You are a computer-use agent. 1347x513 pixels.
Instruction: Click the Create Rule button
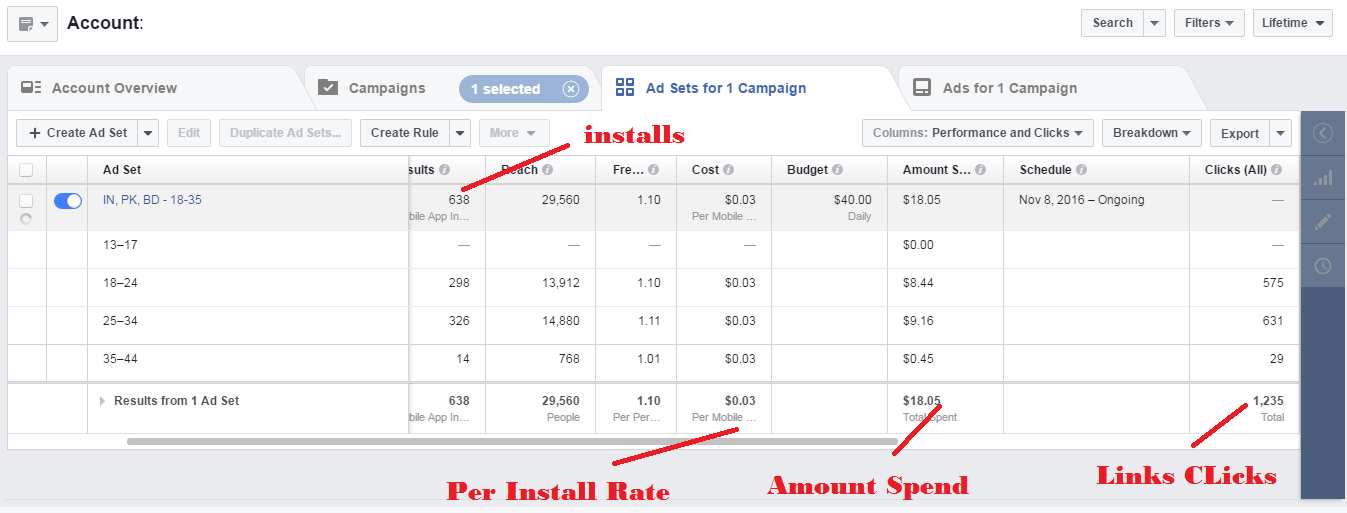[404, 133]
